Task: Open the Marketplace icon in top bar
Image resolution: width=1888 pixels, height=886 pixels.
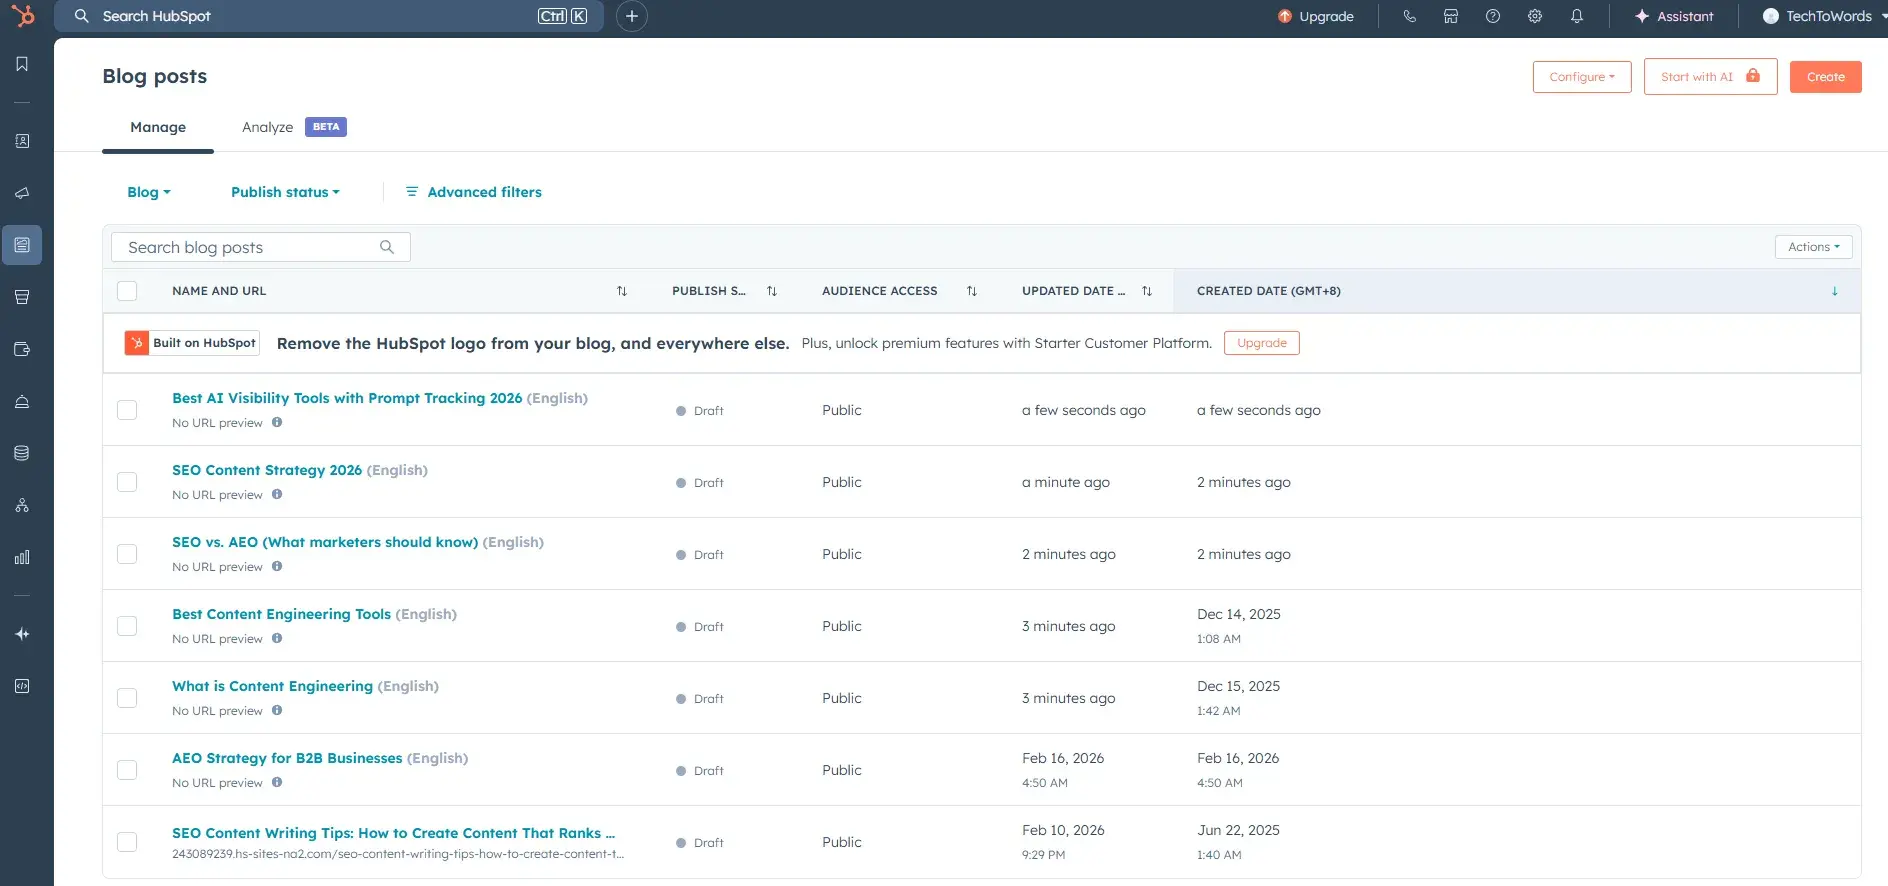Action: tap(1451, 16)
